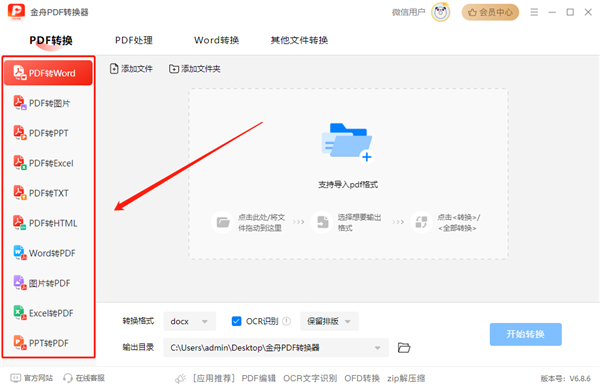Open the 保留排版 layout dropdown

[329, 321]
